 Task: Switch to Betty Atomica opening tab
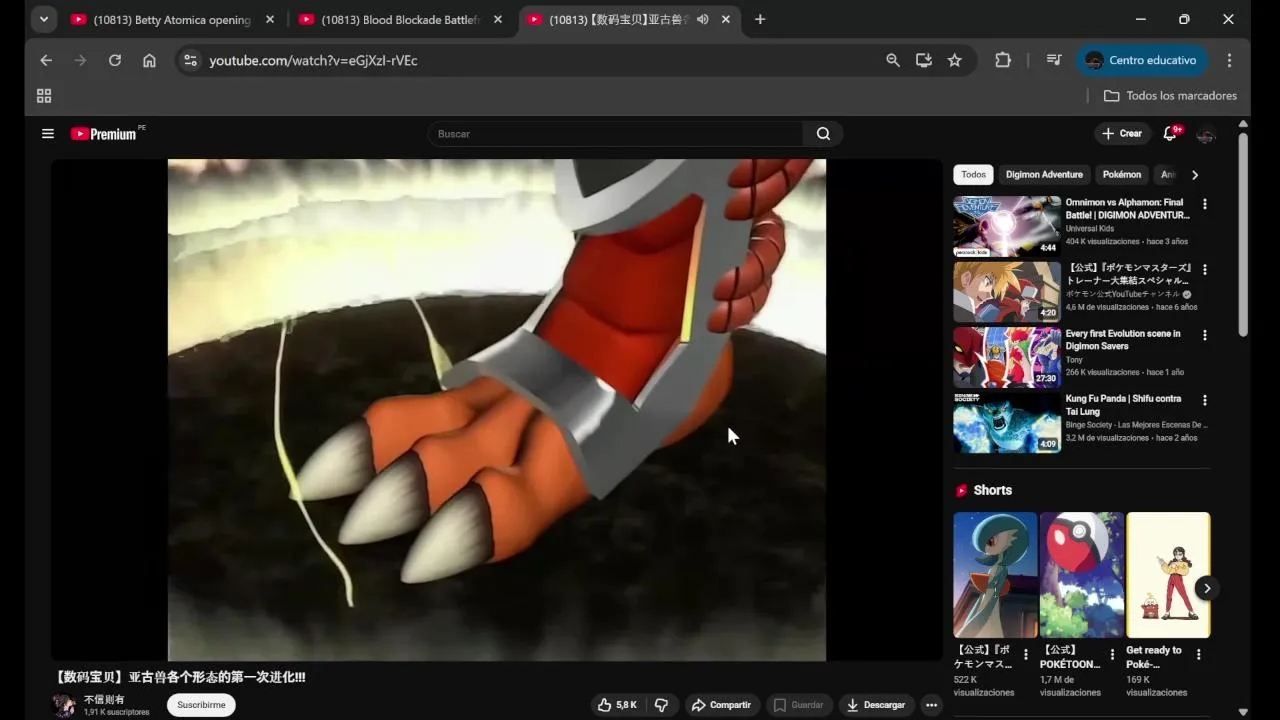(171, 19)
